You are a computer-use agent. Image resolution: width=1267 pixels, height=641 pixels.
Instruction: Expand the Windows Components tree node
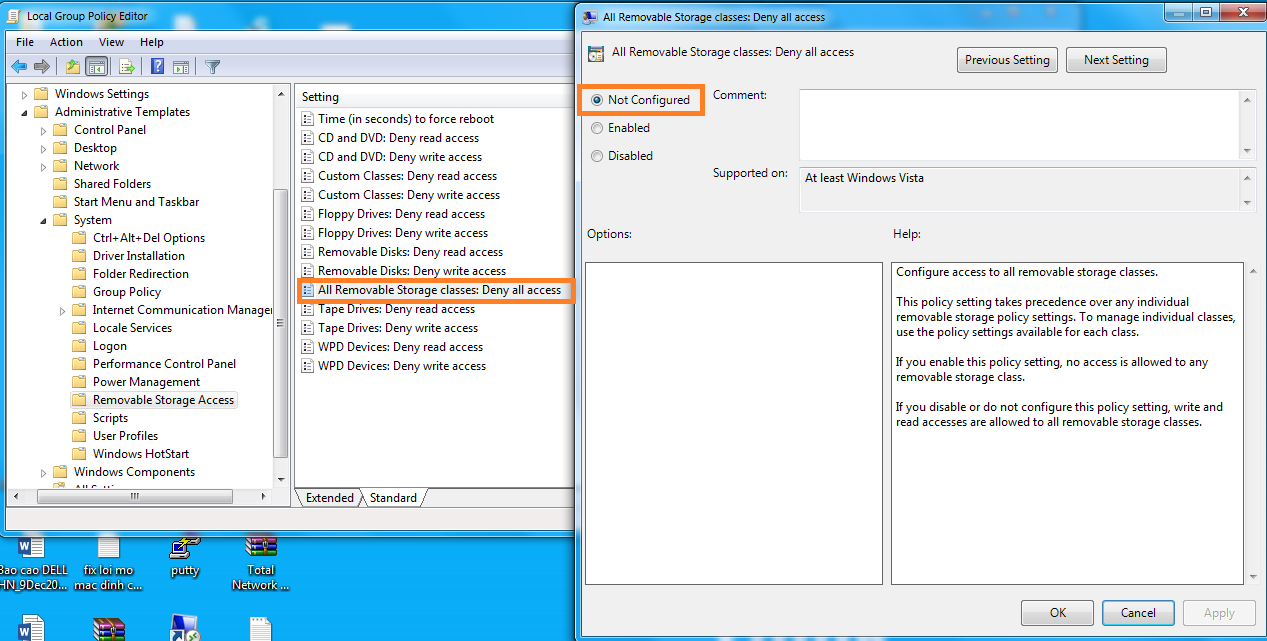pyautogui.click(x=43, y=473)
